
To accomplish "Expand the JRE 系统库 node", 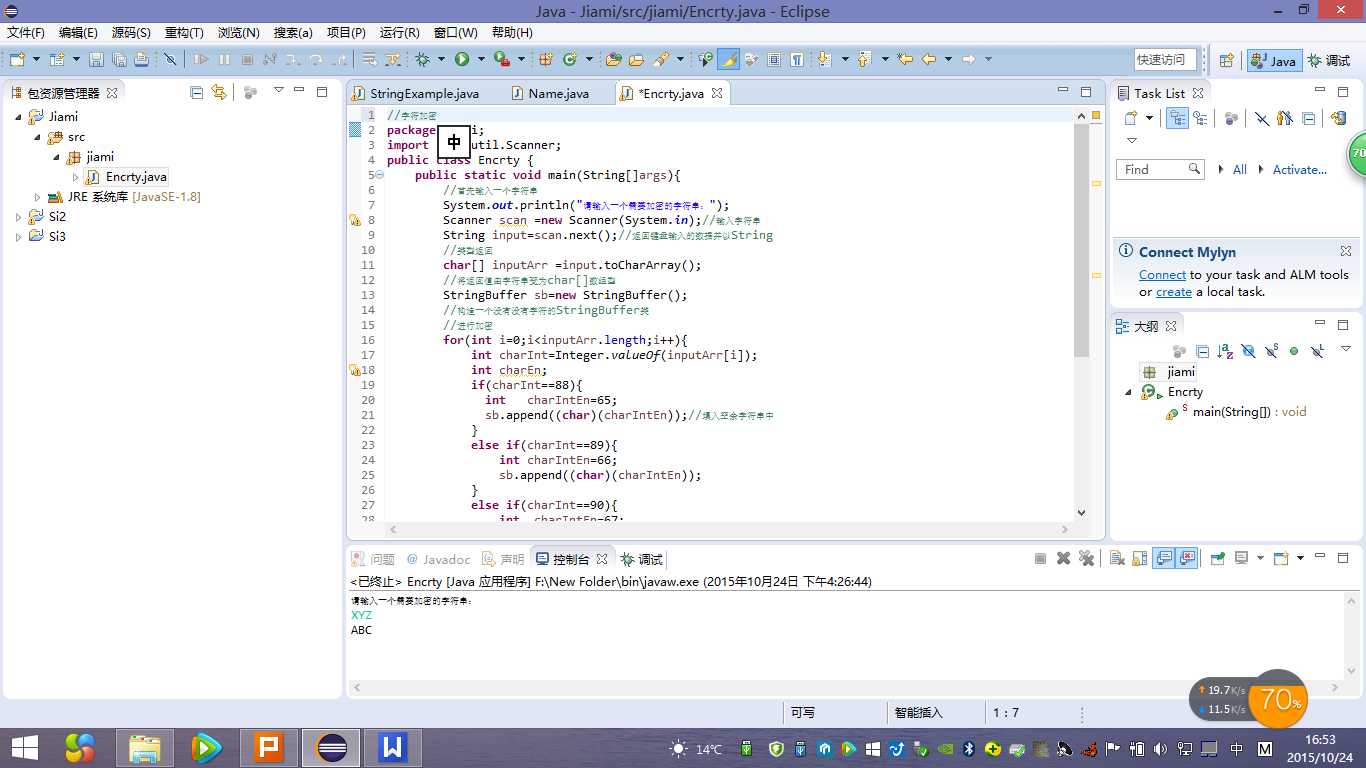I will [x=38, y=197].
